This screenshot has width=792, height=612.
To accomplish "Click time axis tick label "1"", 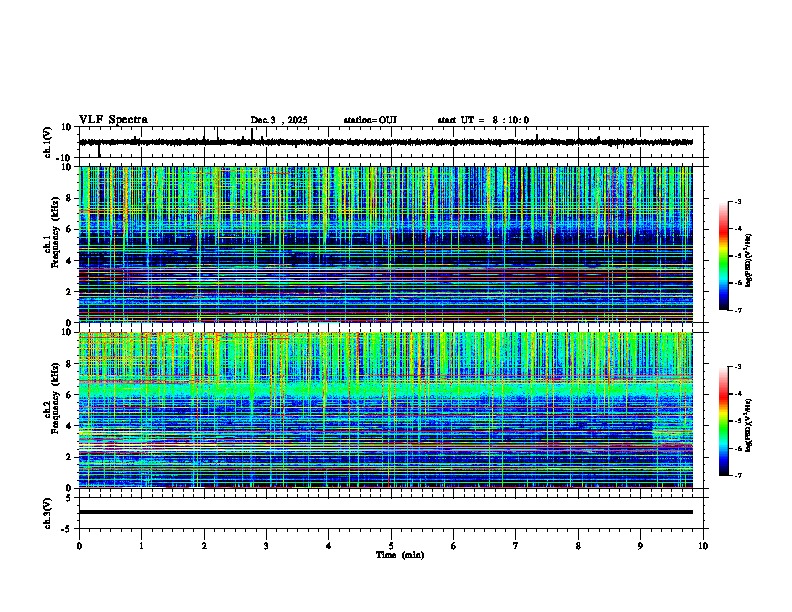I will click(x=141, y=546).
